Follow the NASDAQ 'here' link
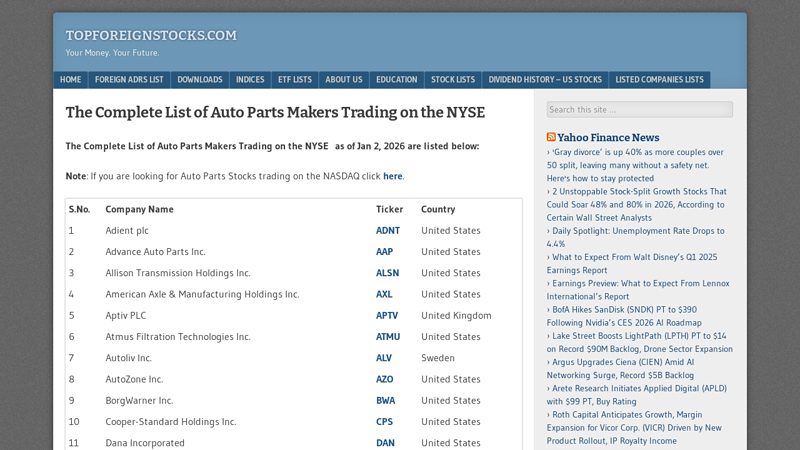The height and width of the screenshot is (450, 800). (x=392, y=176)
